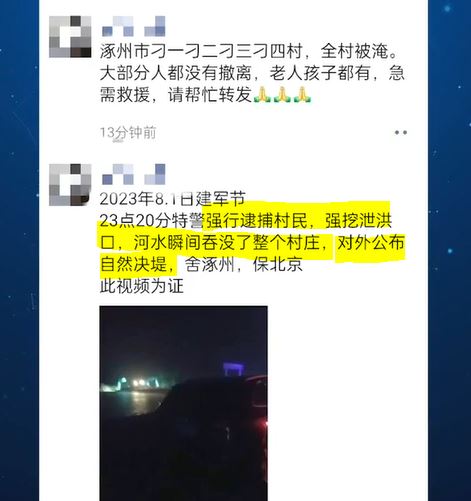Tap the second post's pixelated avatar
The image size is (471, 501).
(x=70, y=185)
